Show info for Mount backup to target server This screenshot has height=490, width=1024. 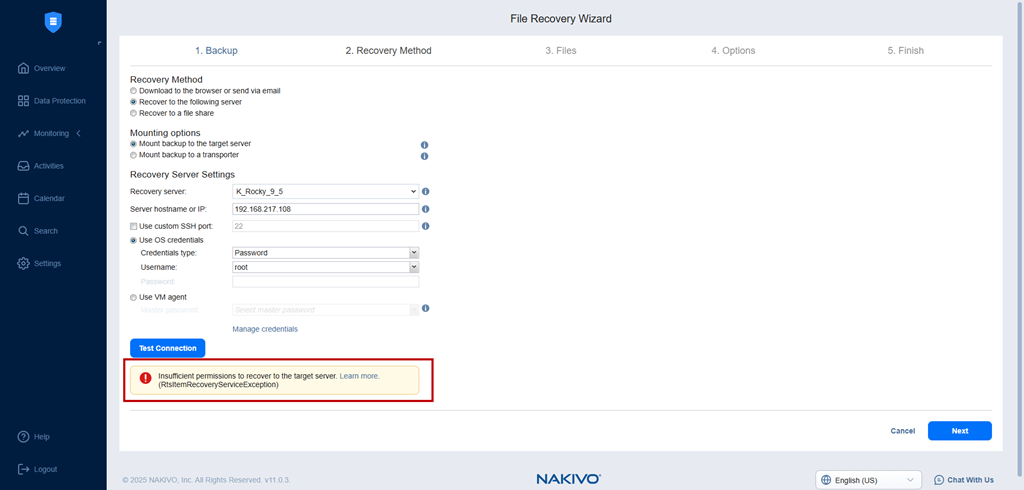[424, 145]
